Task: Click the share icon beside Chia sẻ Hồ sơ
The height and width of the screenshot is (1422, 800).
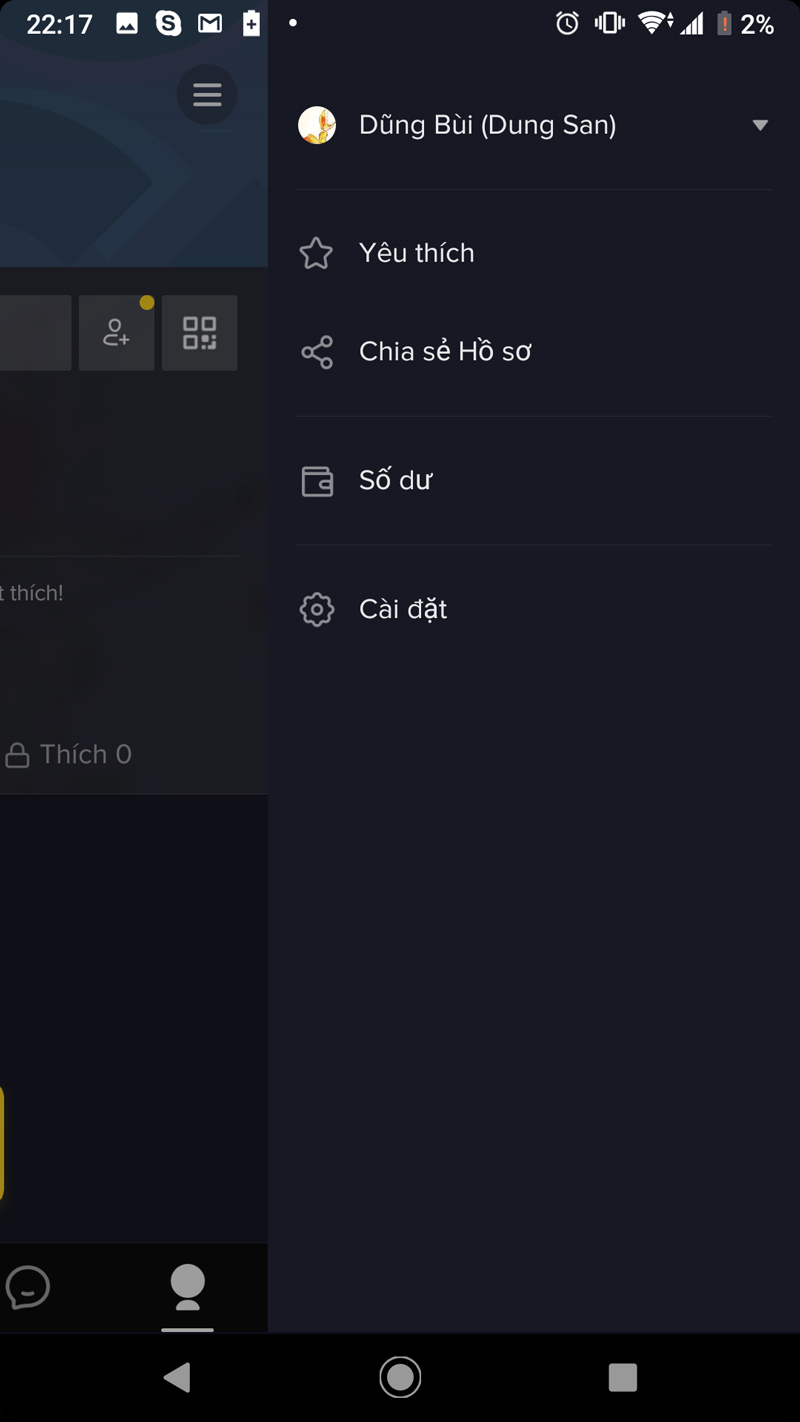Action: pos(316,352)
